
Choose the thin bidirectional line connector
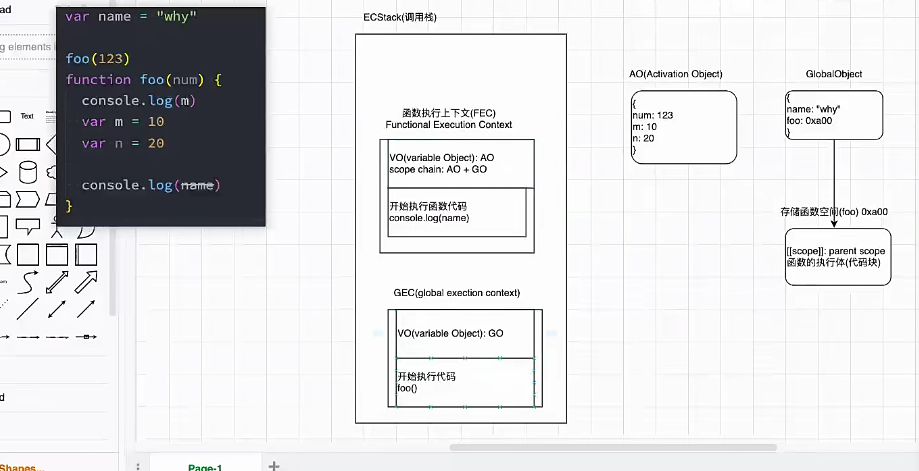coord(57,309)
